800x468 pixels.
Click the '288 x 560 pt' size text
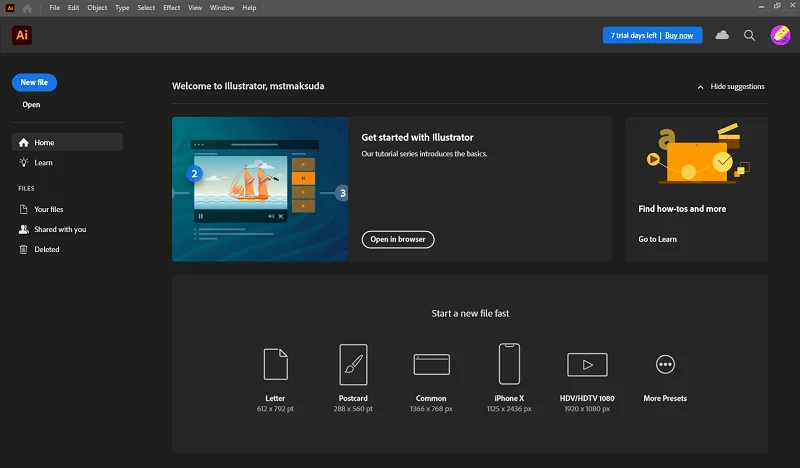pyautogui.click(x=353, y=409)
